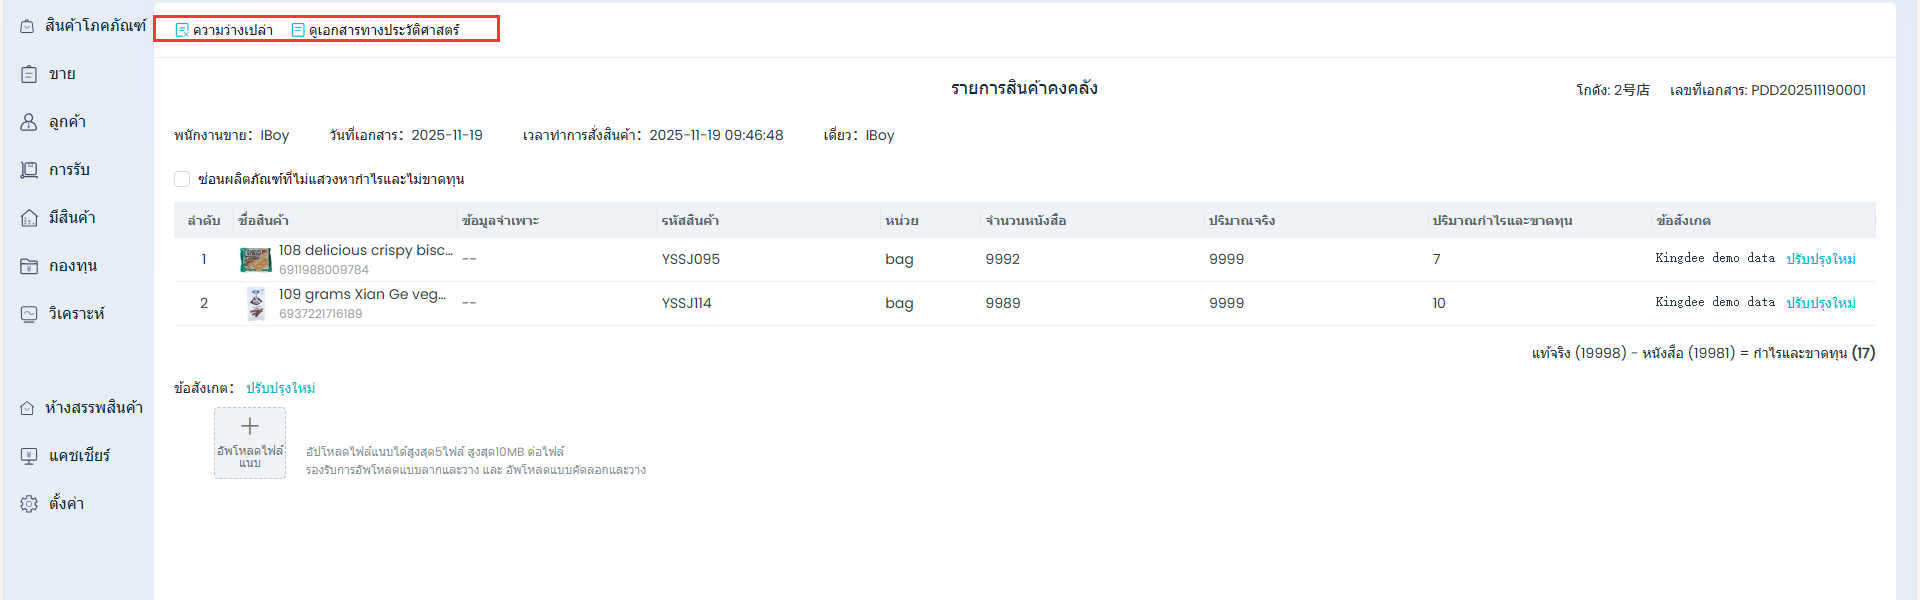Screen dimensions: 1920x600
Task: Toggle the hide zero profit-loss products checkbox
Action: (182, 179)
